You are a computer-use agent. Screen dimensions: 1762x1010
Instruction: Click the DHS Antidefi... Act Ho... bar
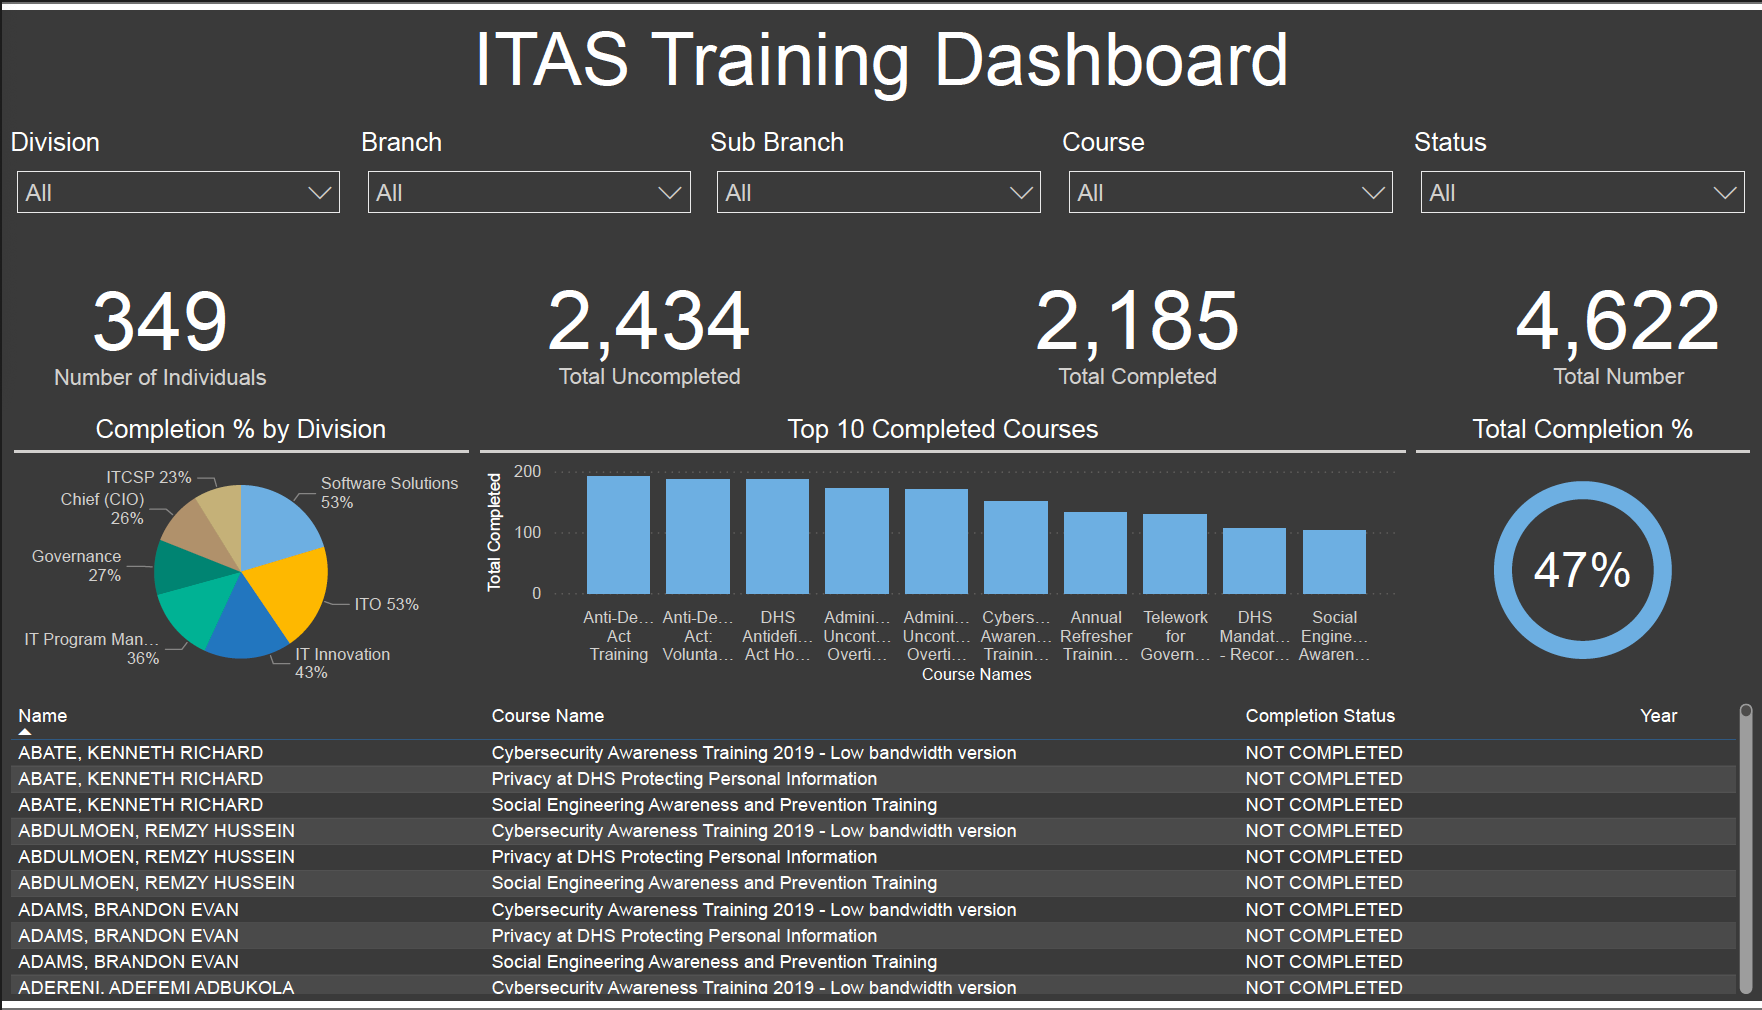pyautogui.click(x=777, y=537)
